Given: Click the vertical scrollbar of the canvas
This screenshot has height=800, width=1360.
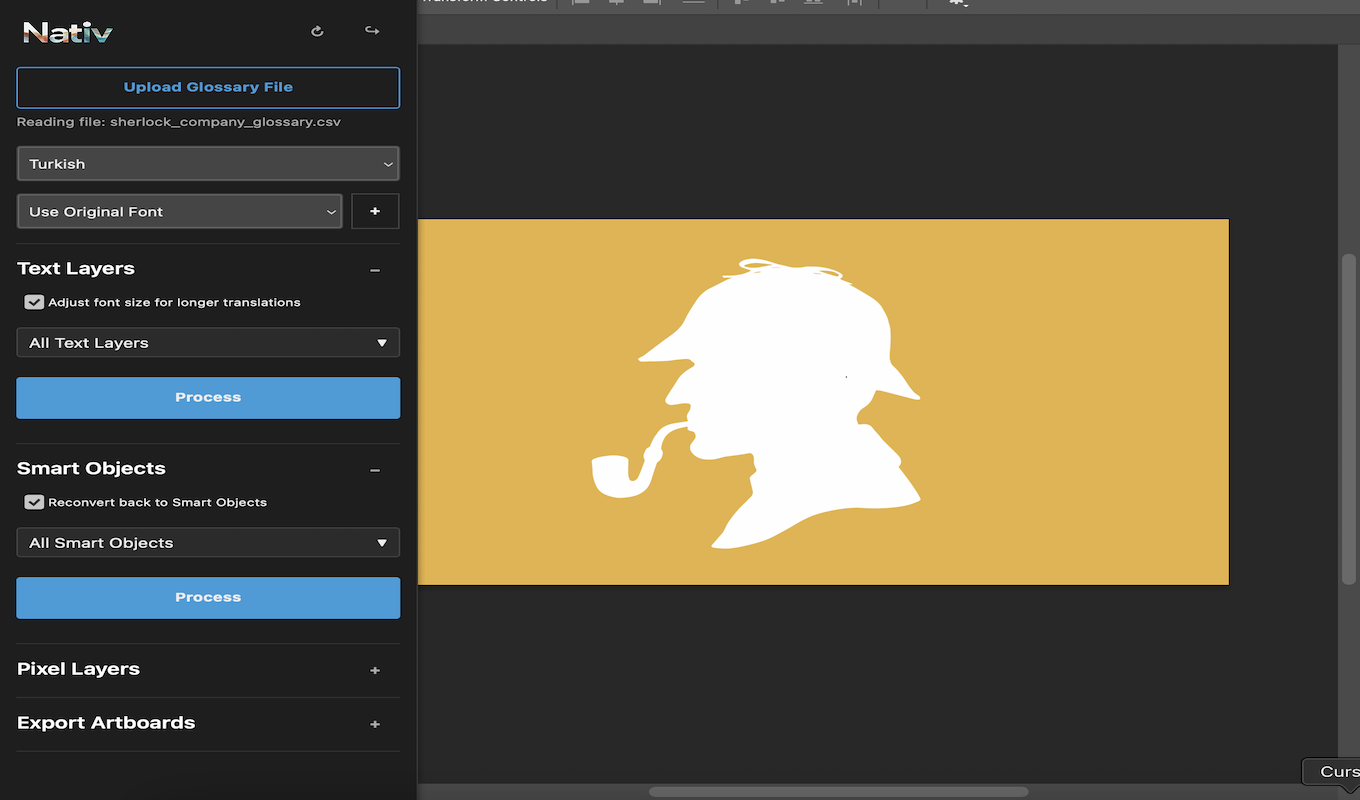Looking at the screenshot, I should pyautogui.click(x=1348, y=419).
